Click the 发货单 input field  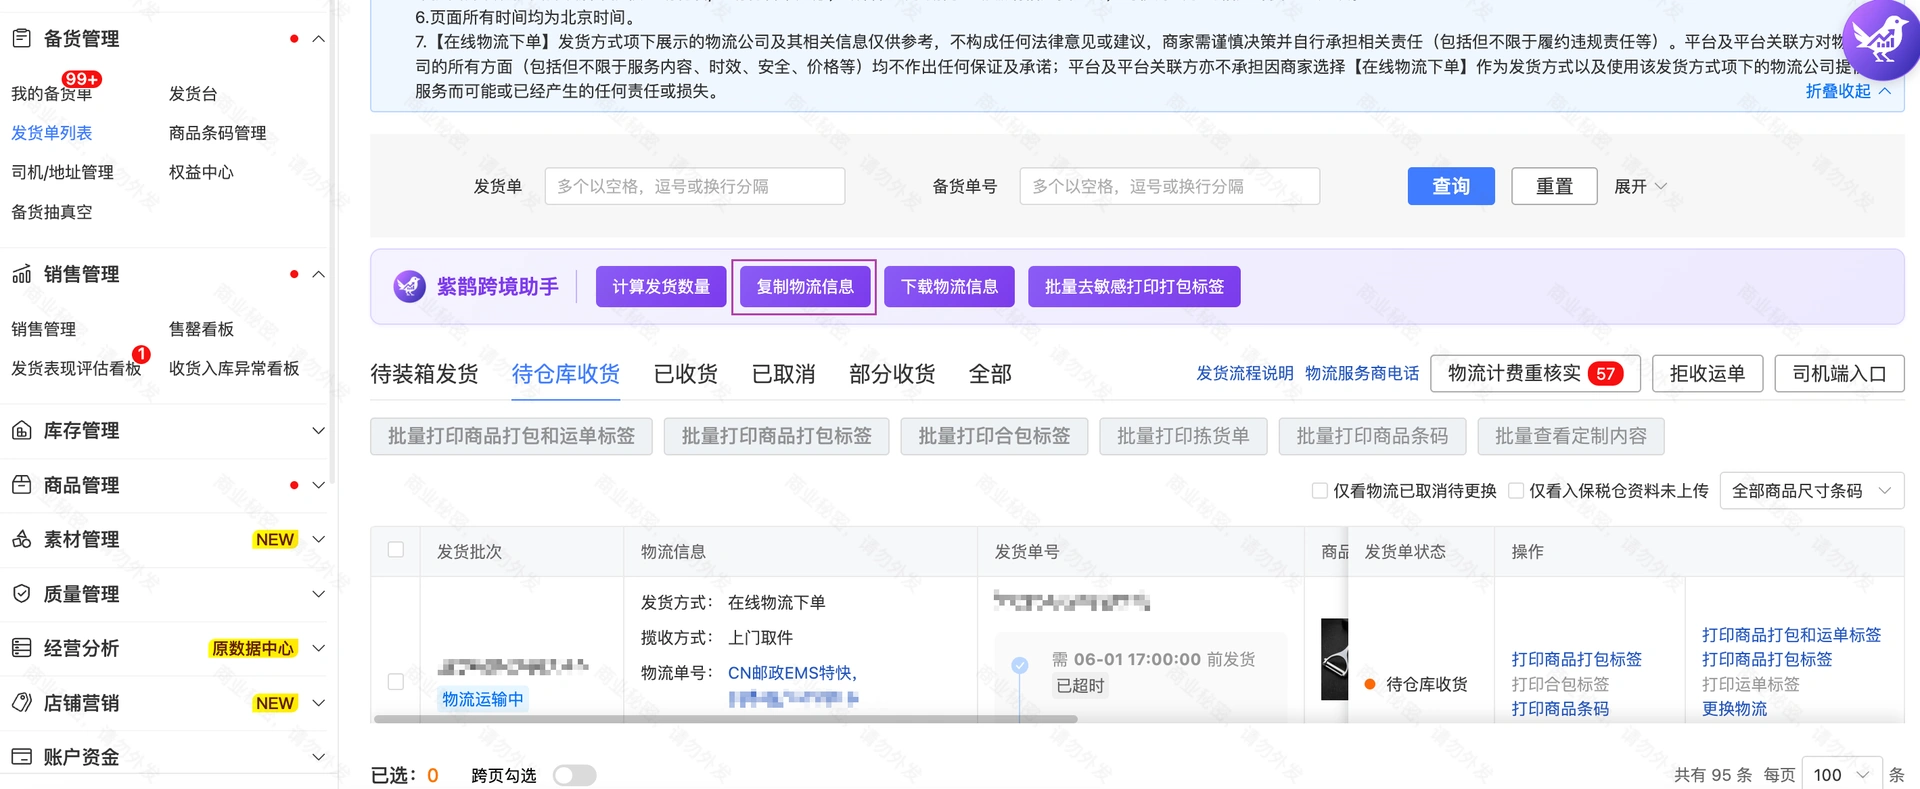[x=695, y=186]
